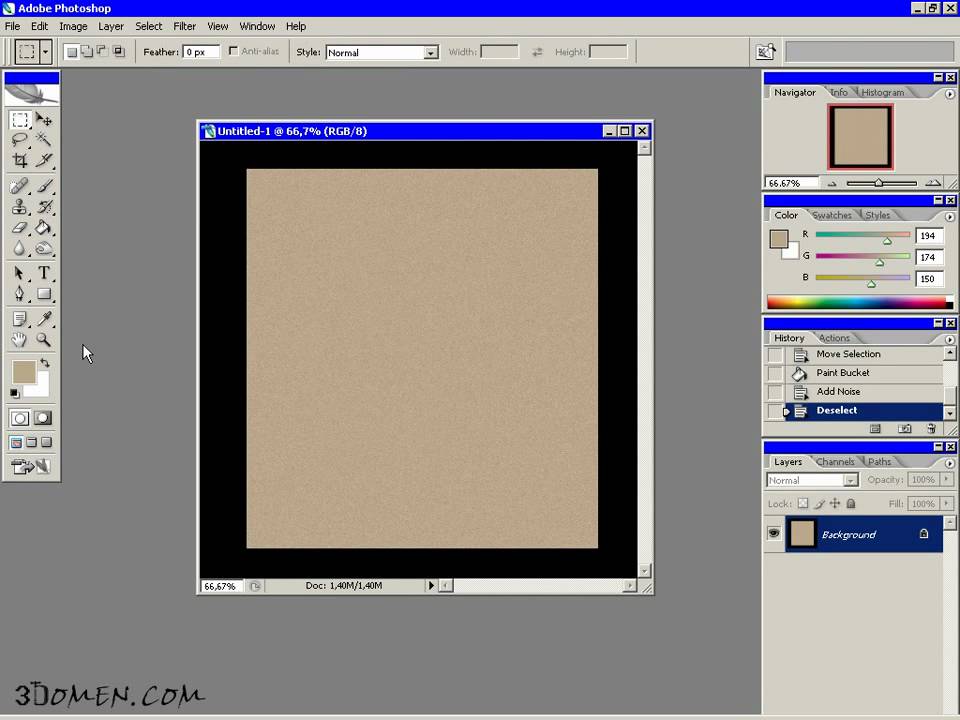
Task: Select the Clone Stamp tool
Action: tap(20, 206)
